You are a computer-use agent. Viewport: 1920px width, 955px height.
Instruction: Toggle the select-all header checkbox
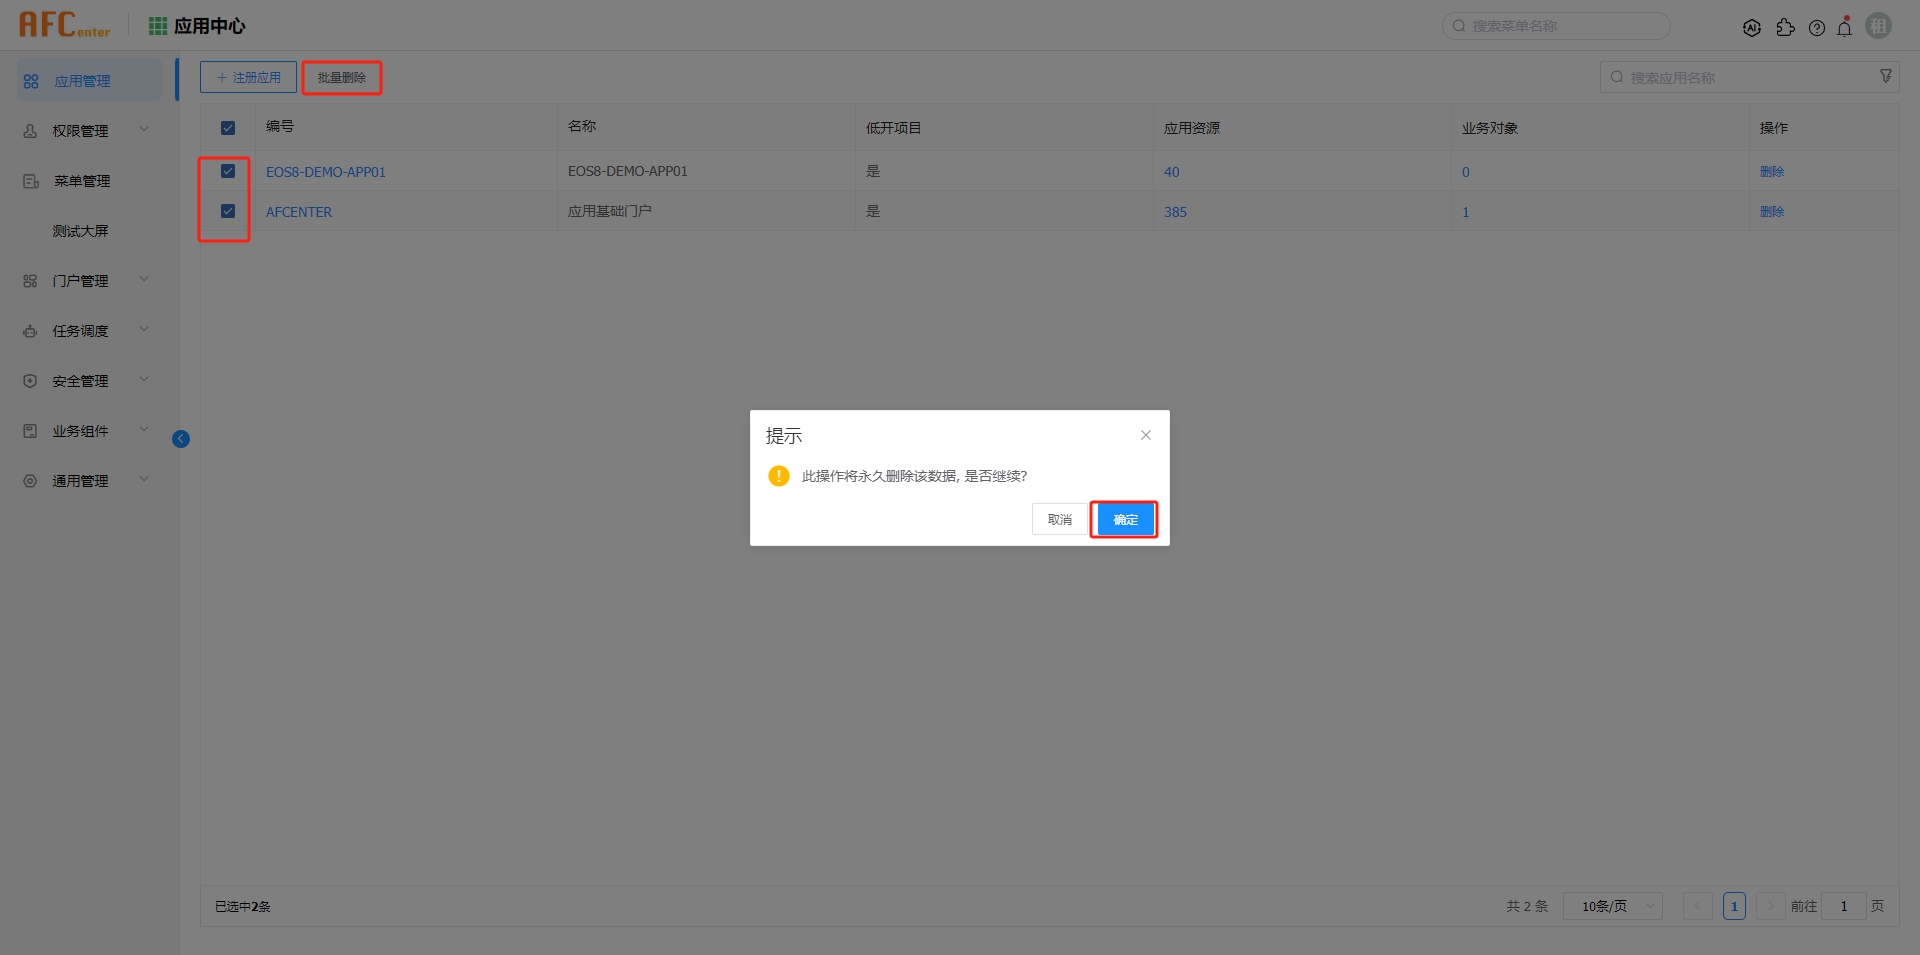pyautogui.click(x=228, y=128)
